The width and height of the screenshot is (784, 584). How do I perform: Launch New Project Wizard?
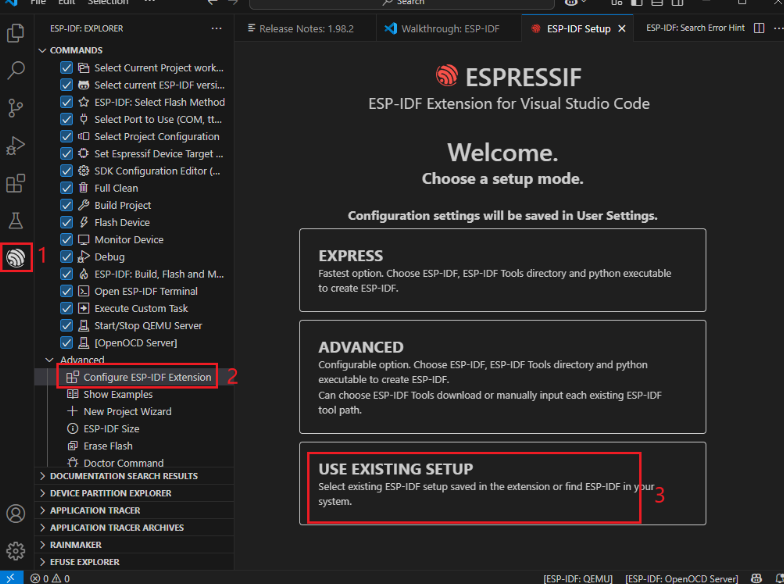134,412
